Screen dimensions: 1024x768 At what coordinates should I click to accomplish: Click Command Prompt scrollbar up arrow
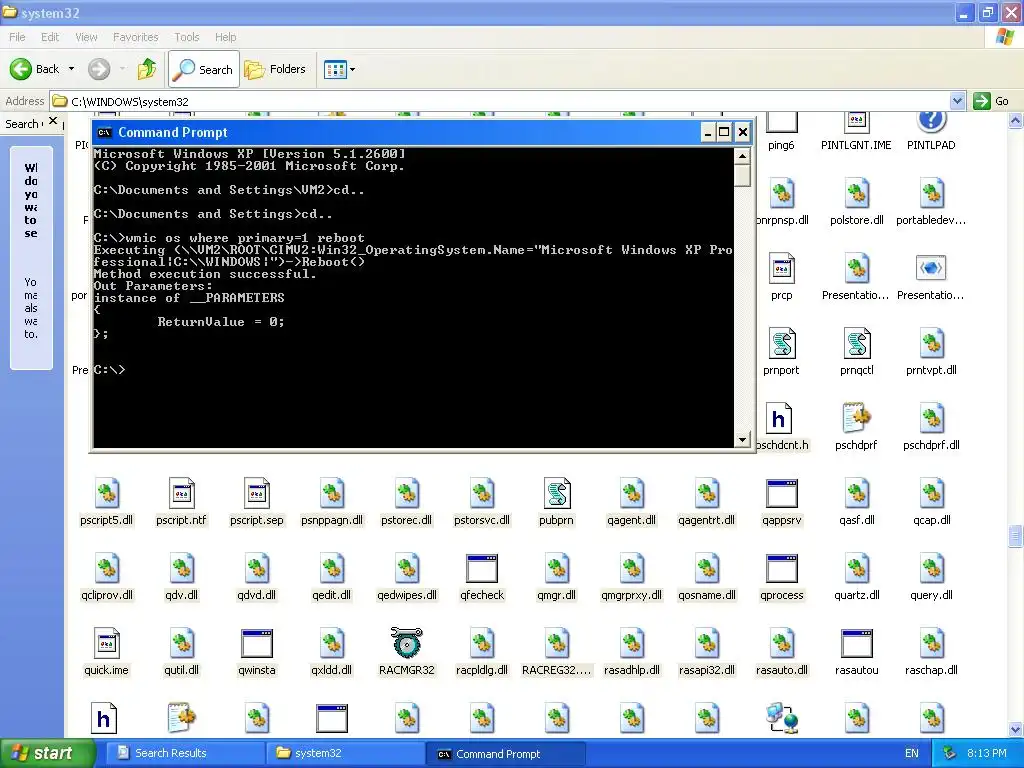(742, 156)
